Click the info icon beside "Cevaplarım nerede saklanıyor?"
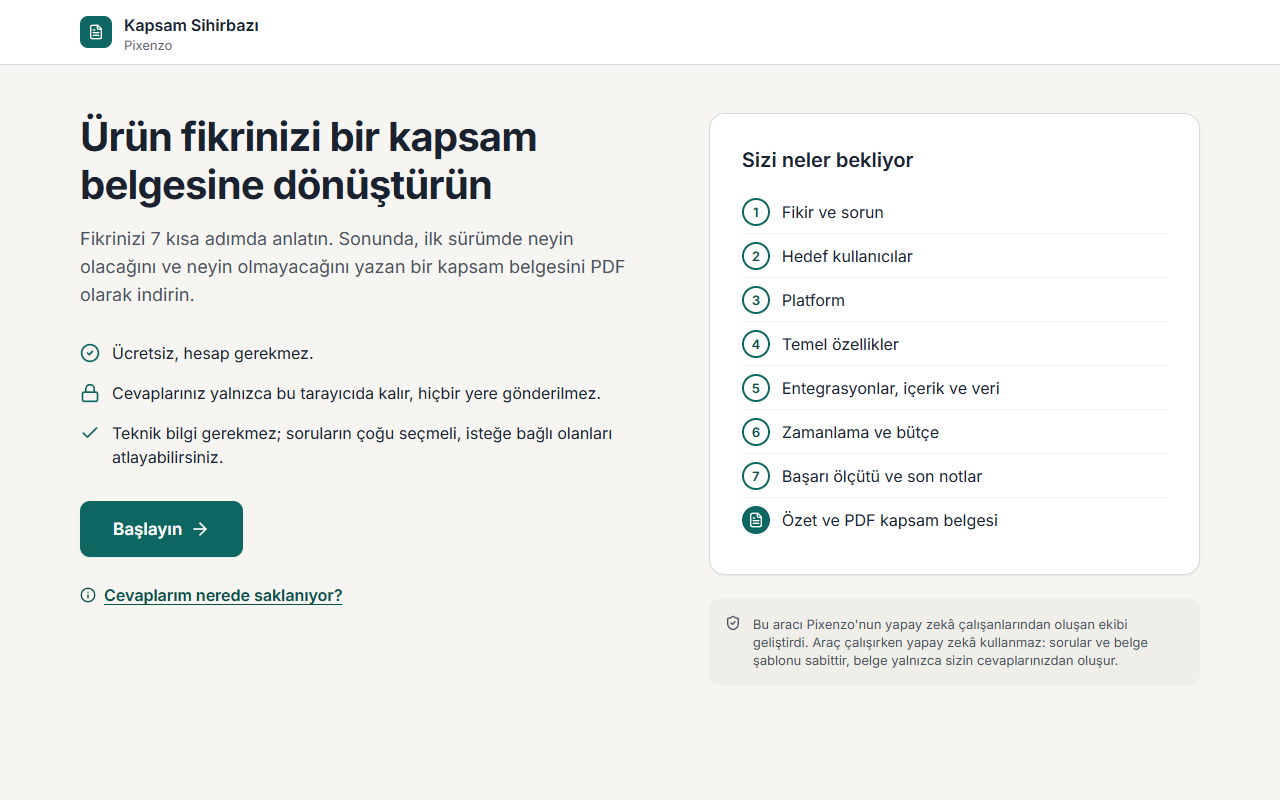 pos(88,595)
